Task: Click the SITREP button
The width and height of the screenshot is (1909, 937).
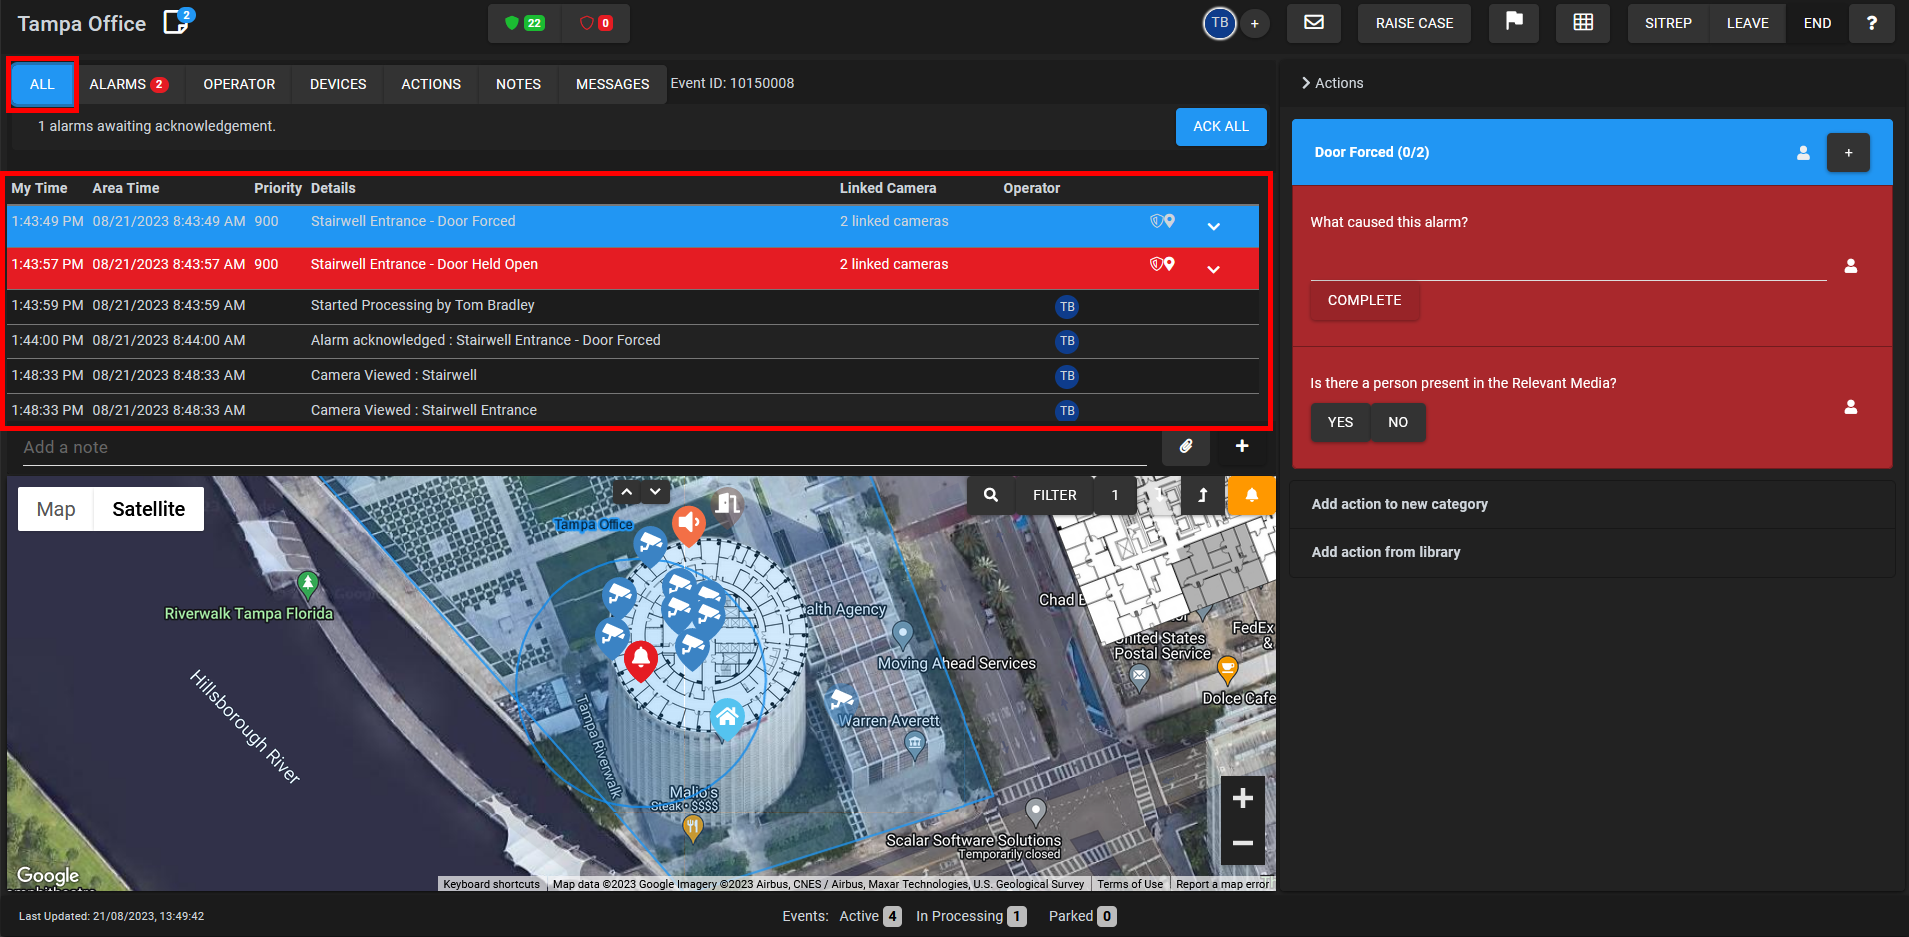Action: tap(1668, 23)
